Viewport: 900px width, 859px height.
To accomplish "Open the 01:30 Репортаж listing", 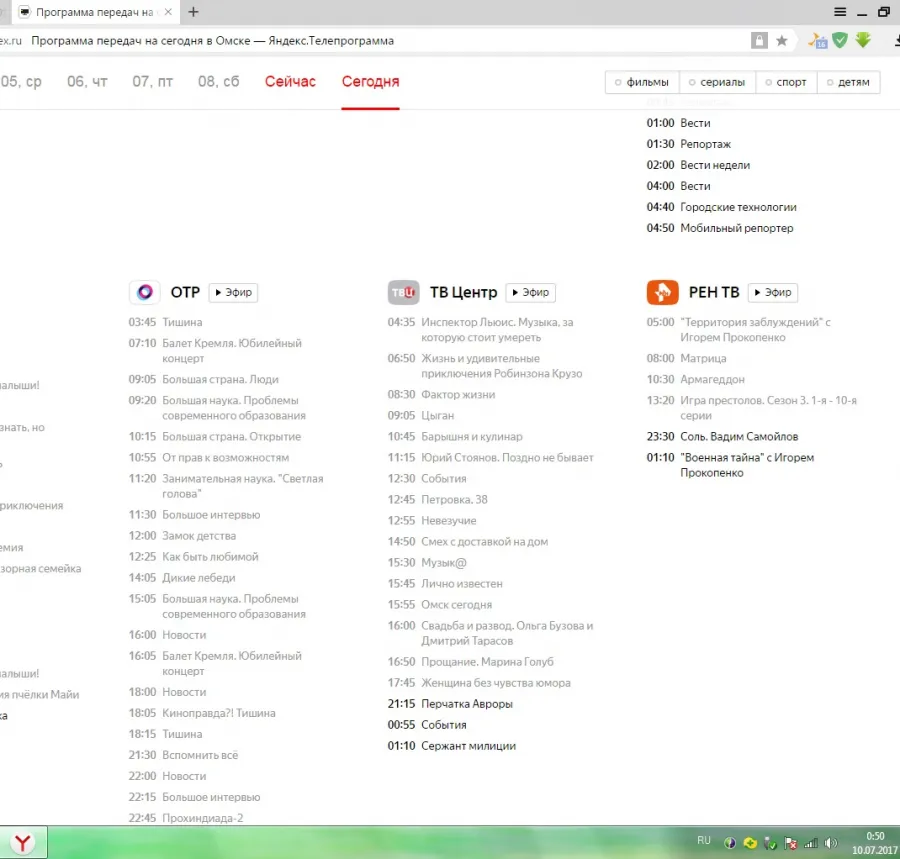I will coord(689,143).
